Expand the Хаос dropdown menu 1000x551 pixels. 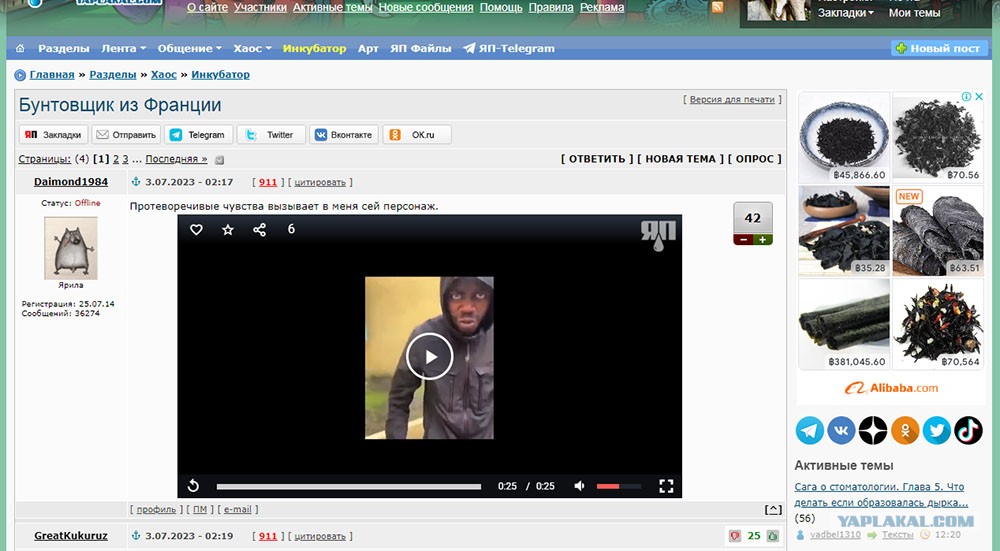[x=252, y=48]
